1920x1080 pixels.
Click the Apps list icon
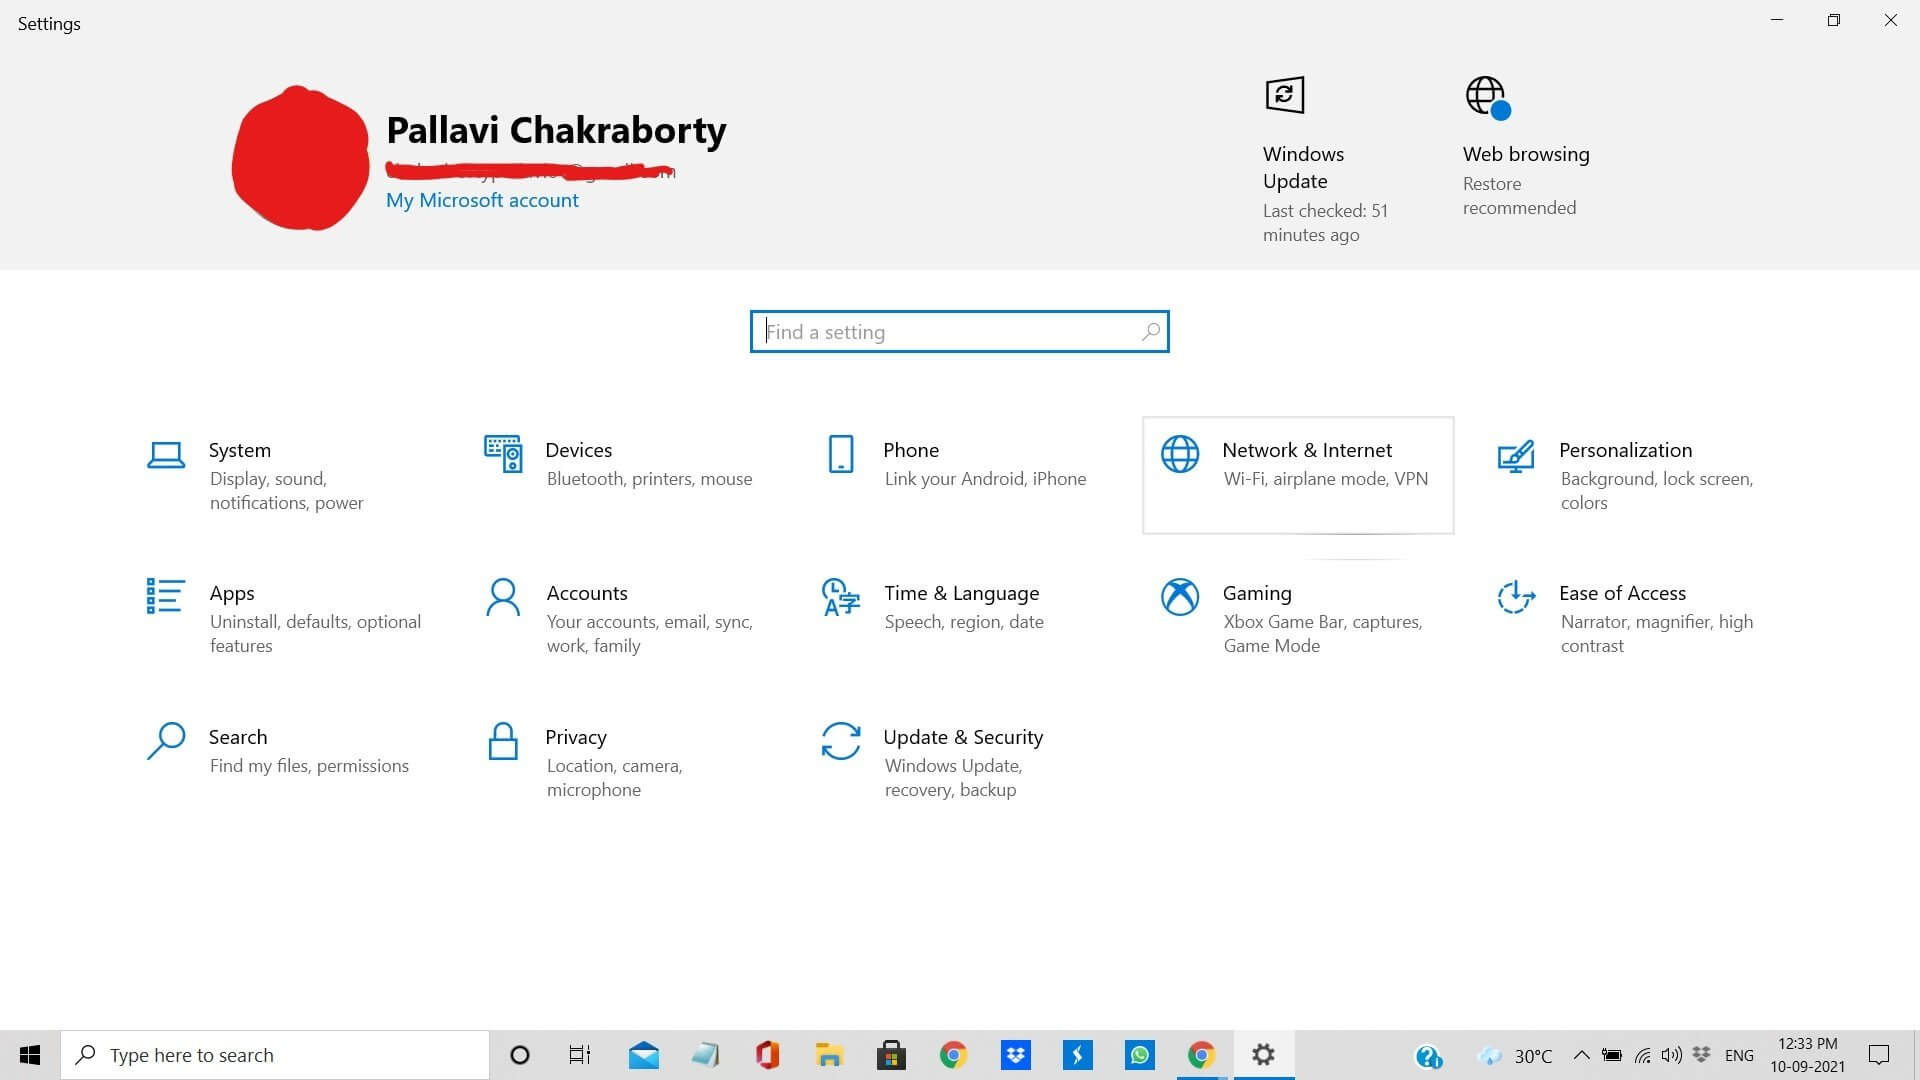(165, 596)
